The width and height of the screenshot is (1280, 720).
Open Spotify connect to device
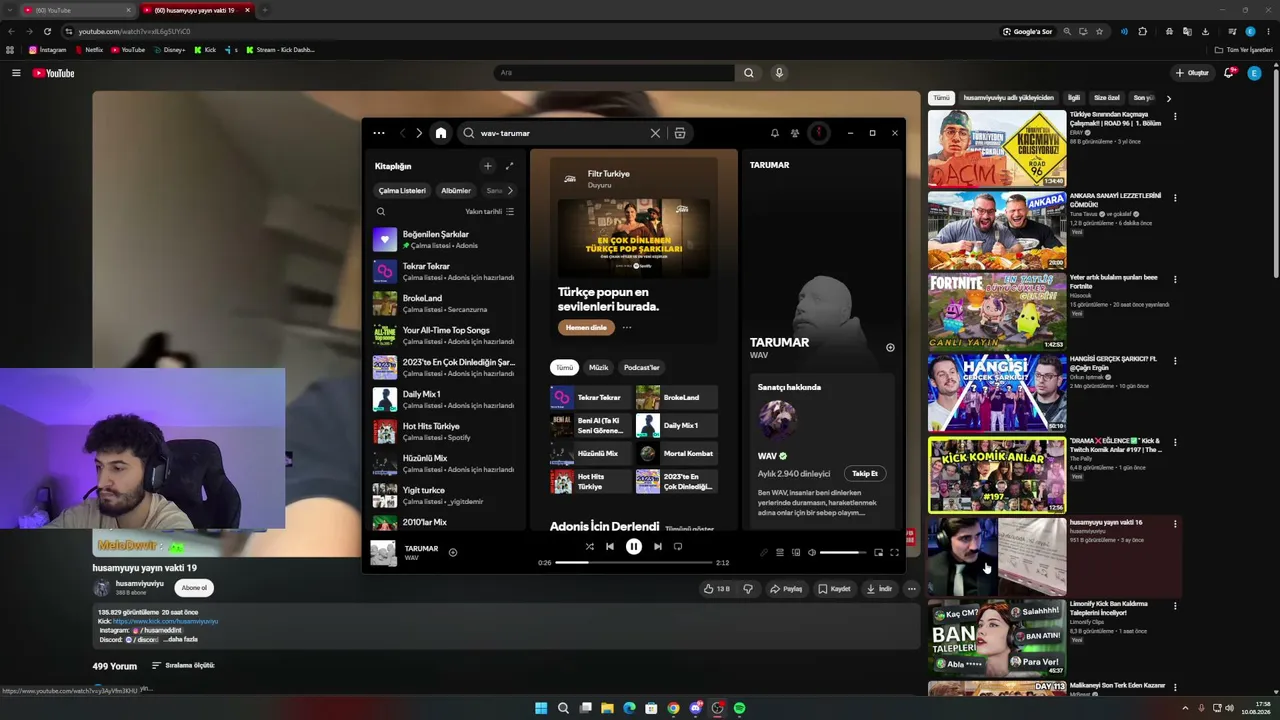click(796, 552)
